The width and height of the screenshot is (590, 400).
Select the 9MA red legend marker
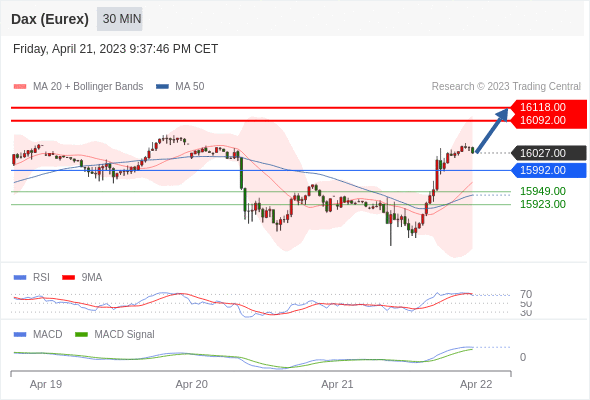tap(68, 278)
